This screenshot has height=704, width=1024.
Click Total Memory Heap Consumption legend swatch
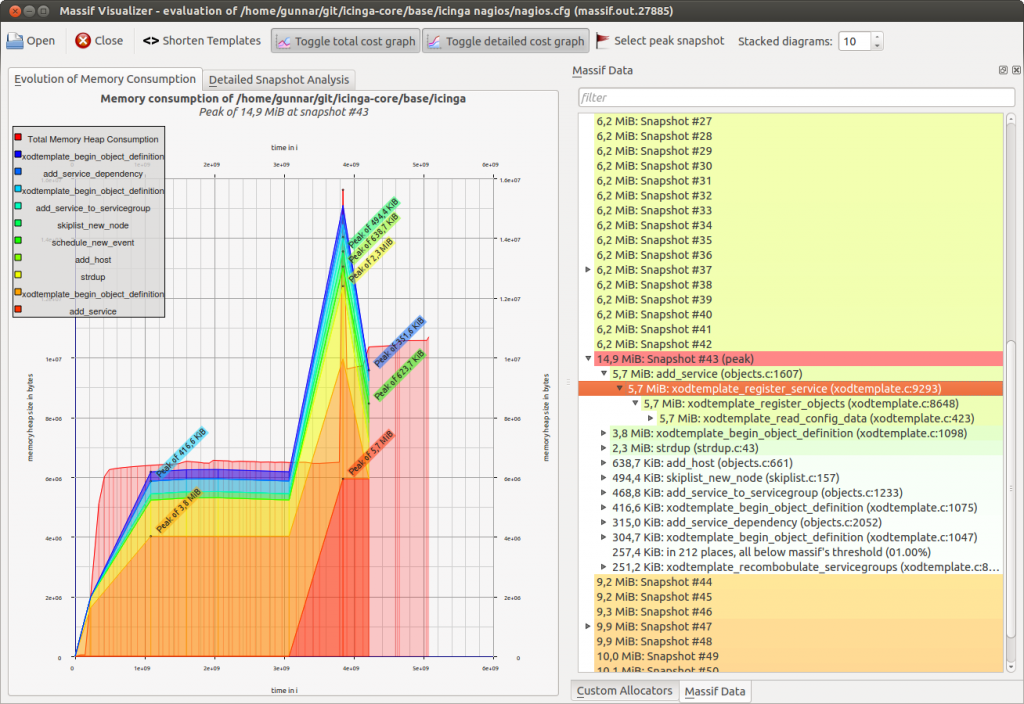(x=18, y=138)
